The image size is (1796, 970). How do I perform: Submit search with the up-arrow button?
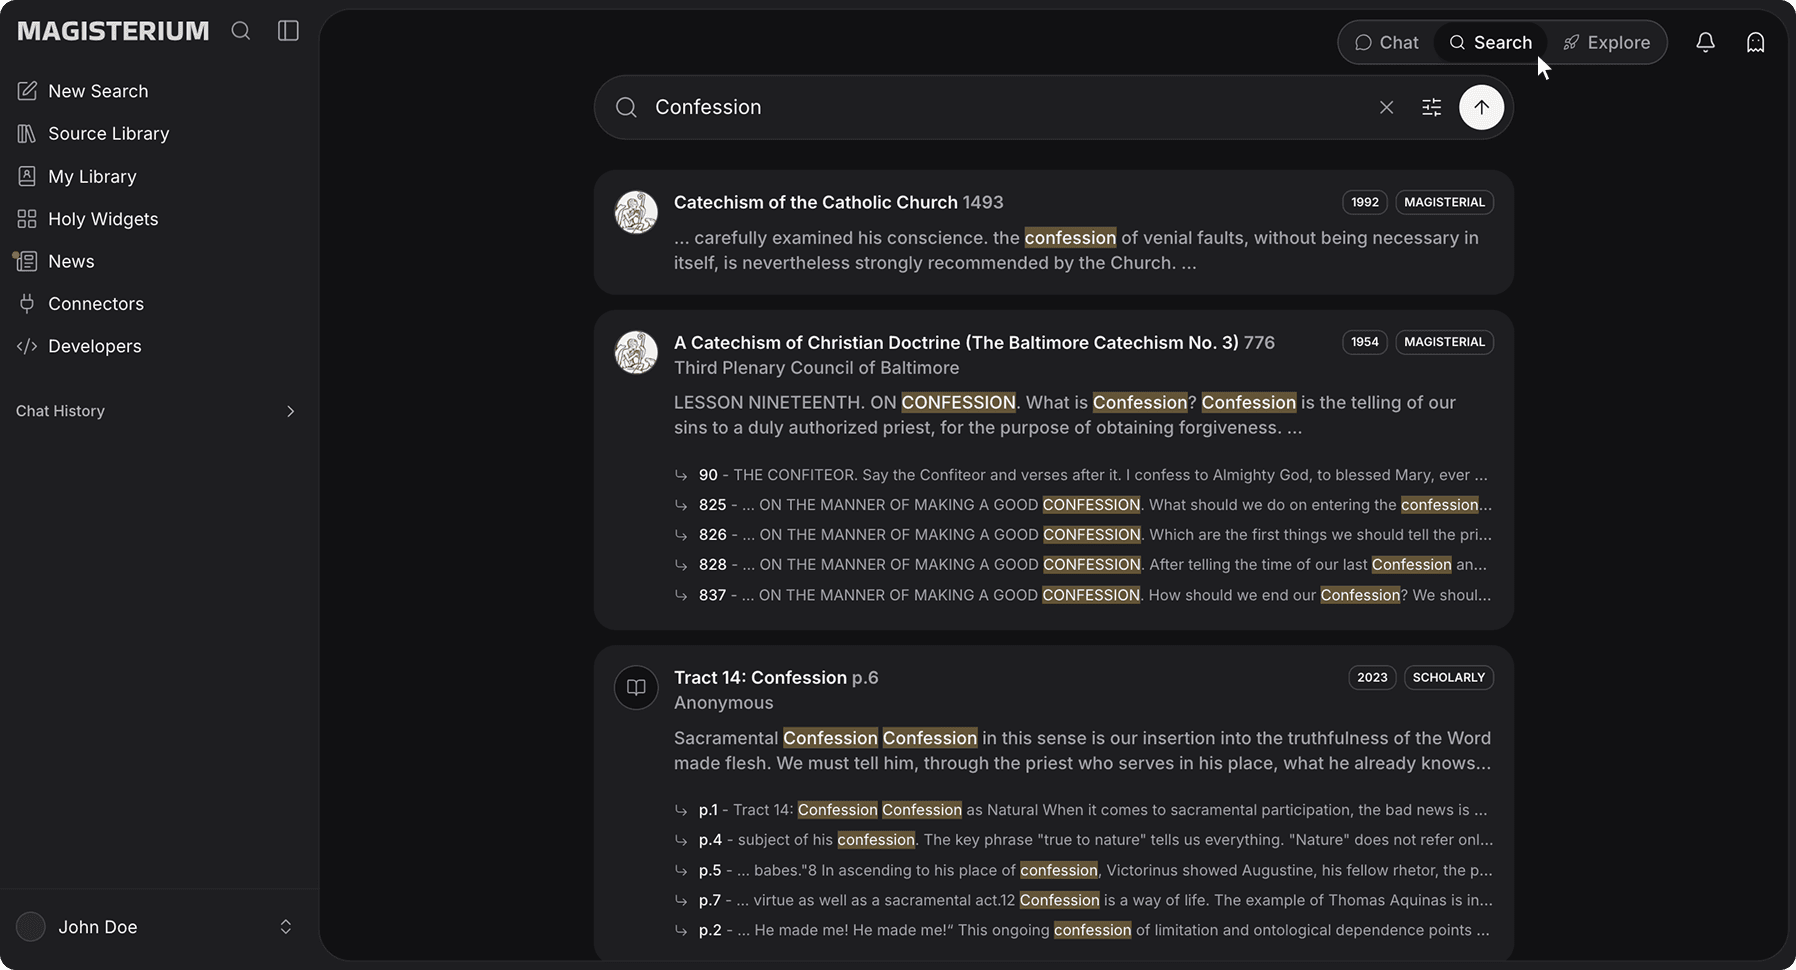point(1481,107)
